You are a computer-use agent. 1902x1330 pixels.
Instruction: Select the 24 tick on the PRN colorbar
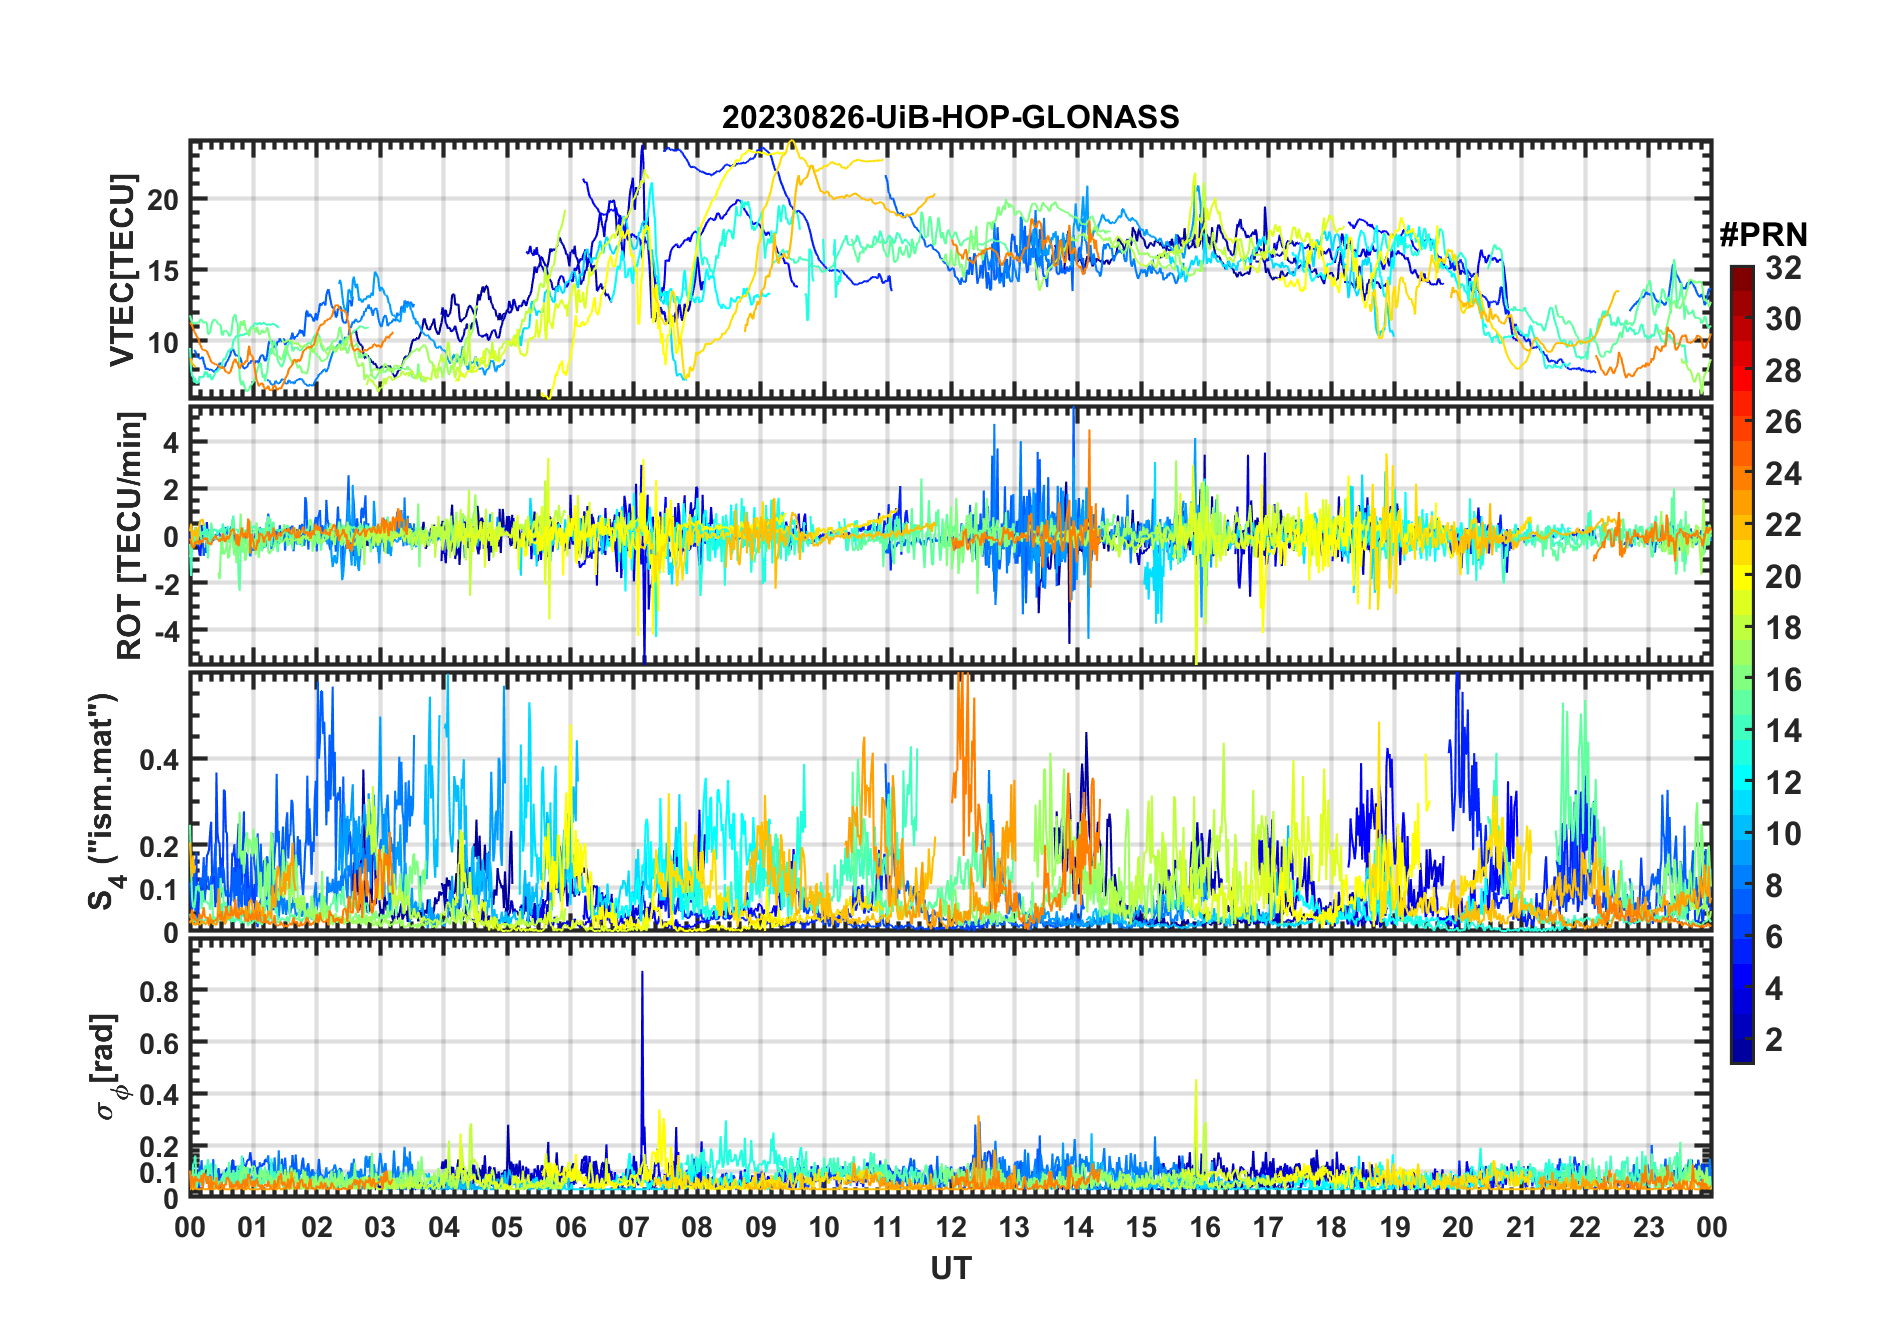1783,474
